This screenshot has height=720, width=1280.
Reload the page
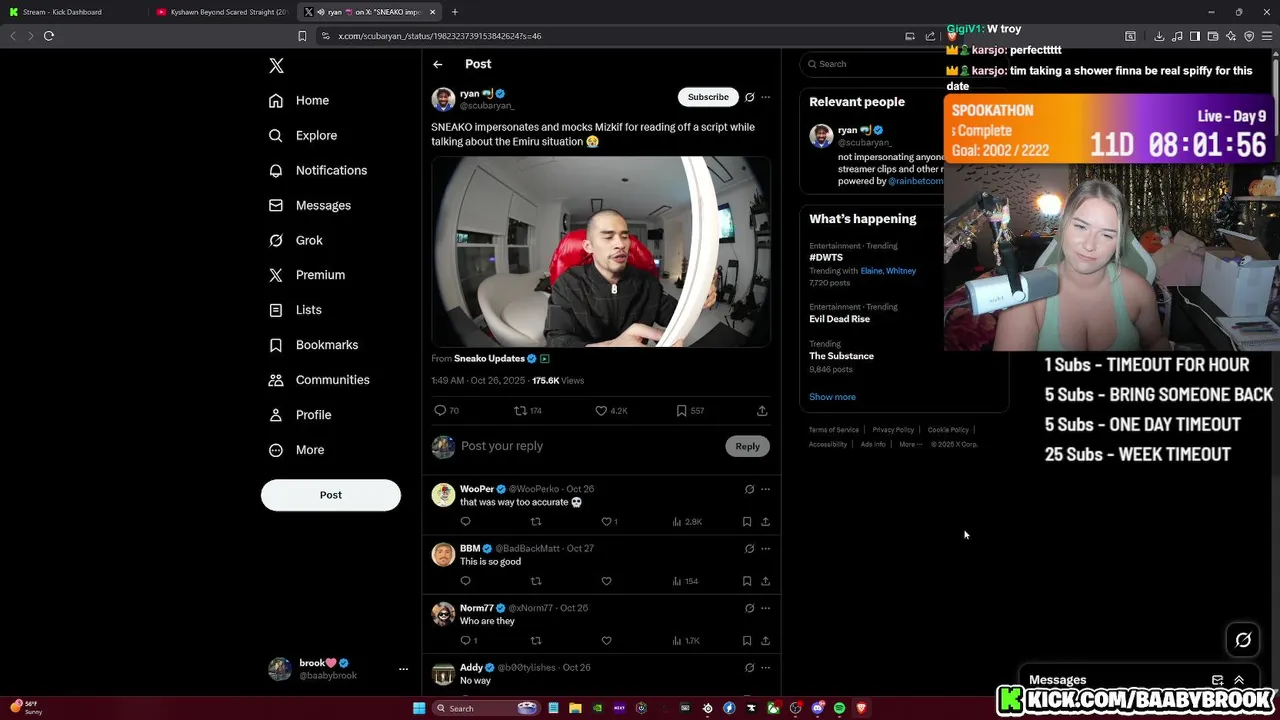[48, 36]
